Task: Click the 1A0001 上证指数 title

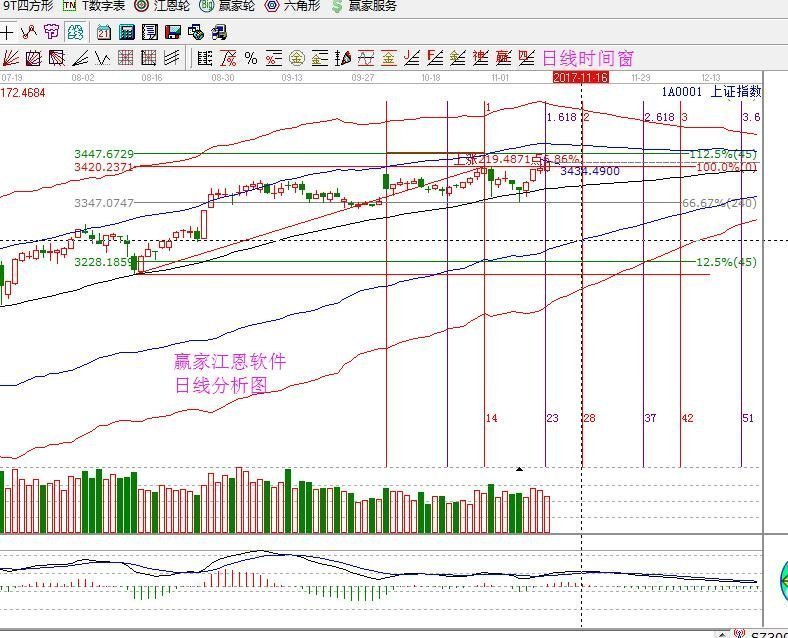Action: pyautogui.click(x=711, y=92)
